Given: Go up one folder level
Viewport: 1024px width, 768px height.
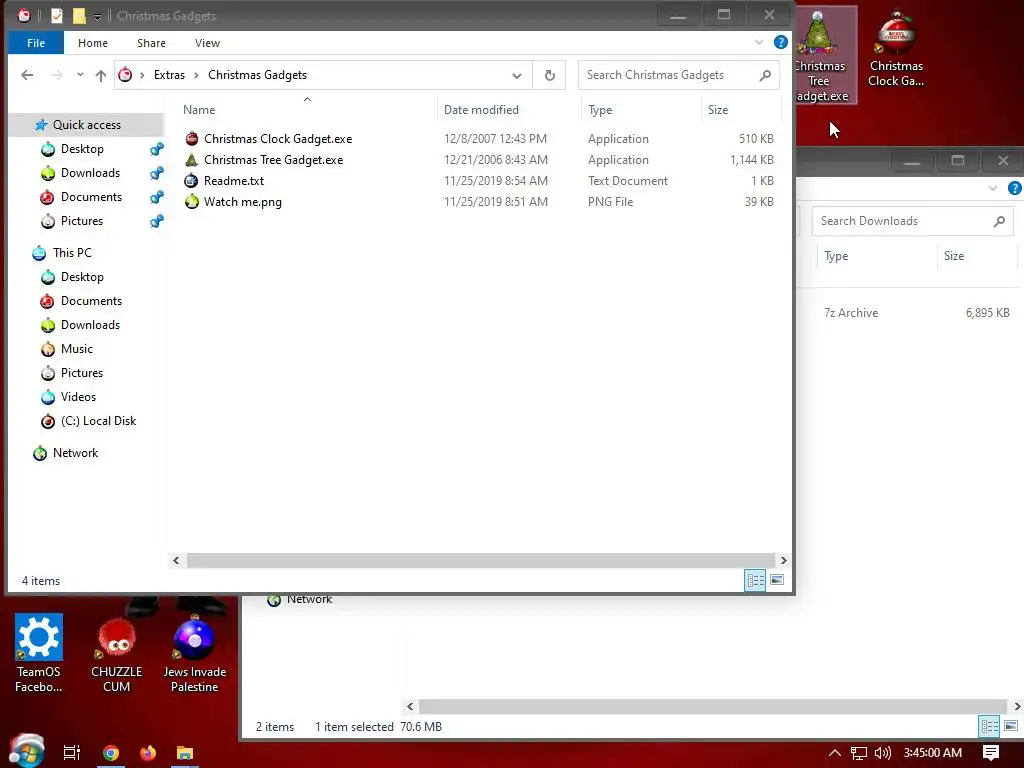Looking at the screenshot, I should 101,75.
